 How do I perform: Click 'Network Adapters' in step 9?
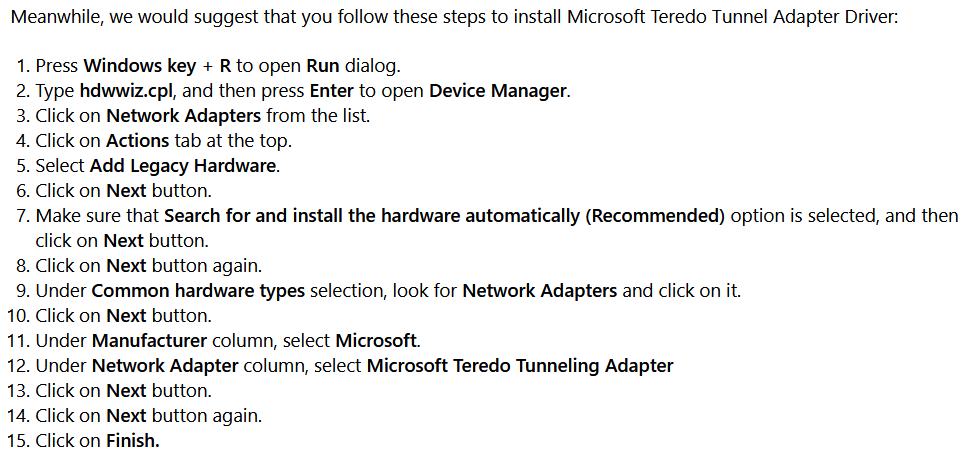point(539,291)
